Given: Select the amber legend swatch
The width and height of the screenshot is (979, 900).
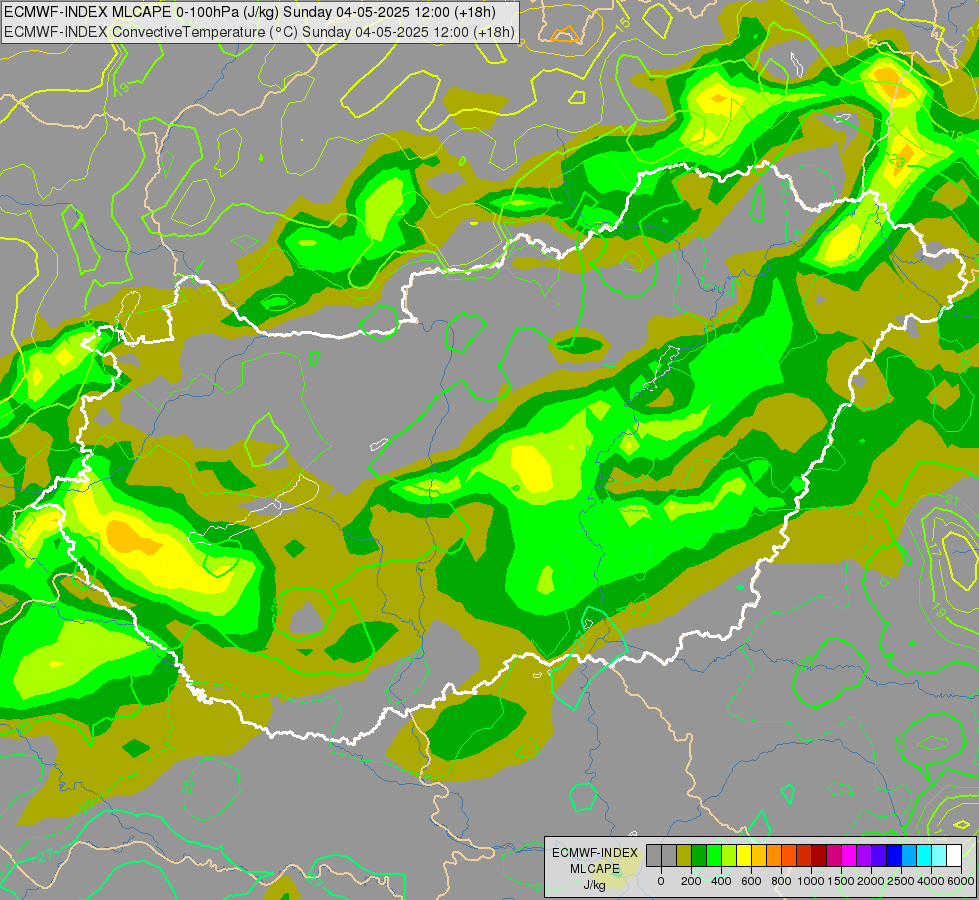Looking at the screenshot, I should (759, 856).
